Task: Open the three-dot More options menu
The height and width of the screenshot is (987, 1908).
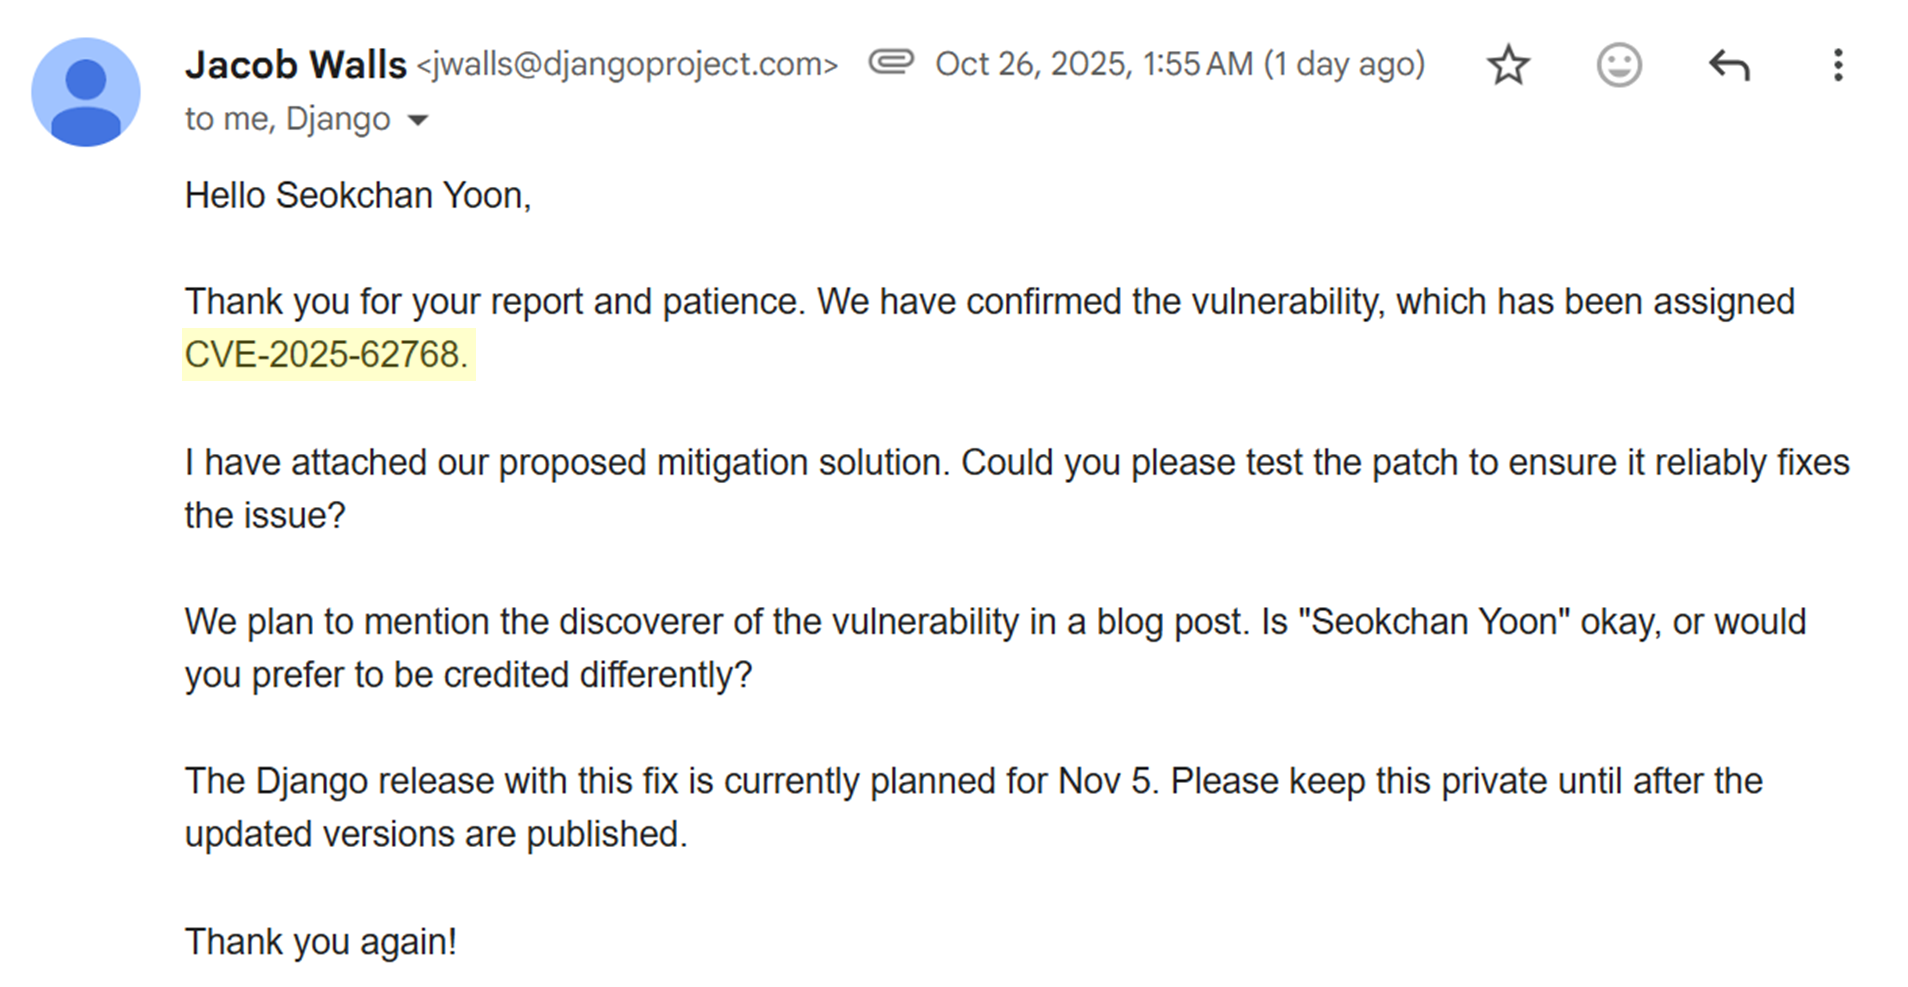Action: pos(1838,66)
